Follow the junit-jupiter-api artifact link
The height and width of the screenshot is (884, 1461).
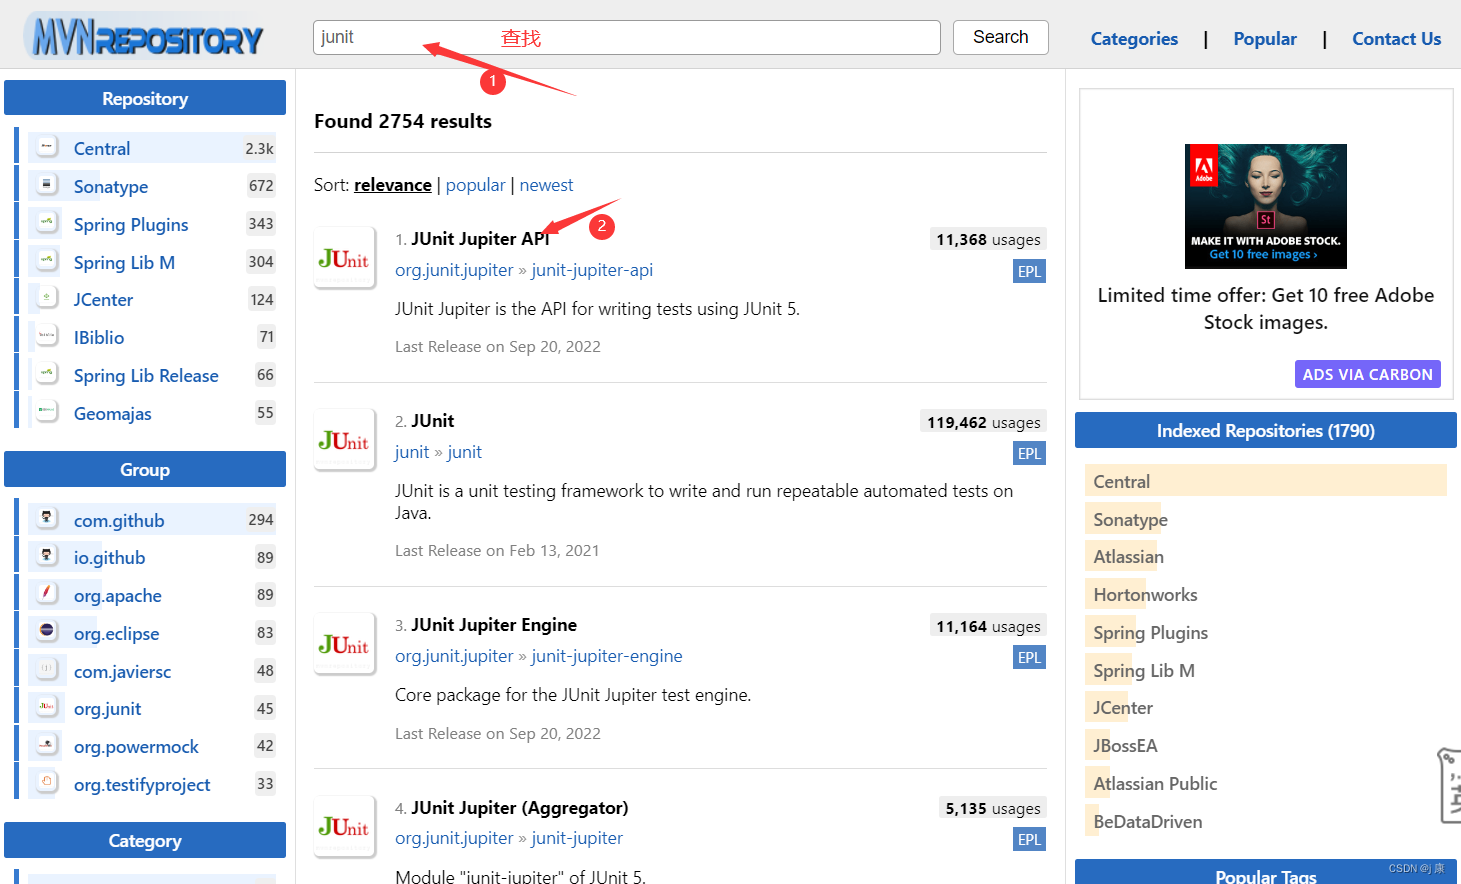coord(592,269)
